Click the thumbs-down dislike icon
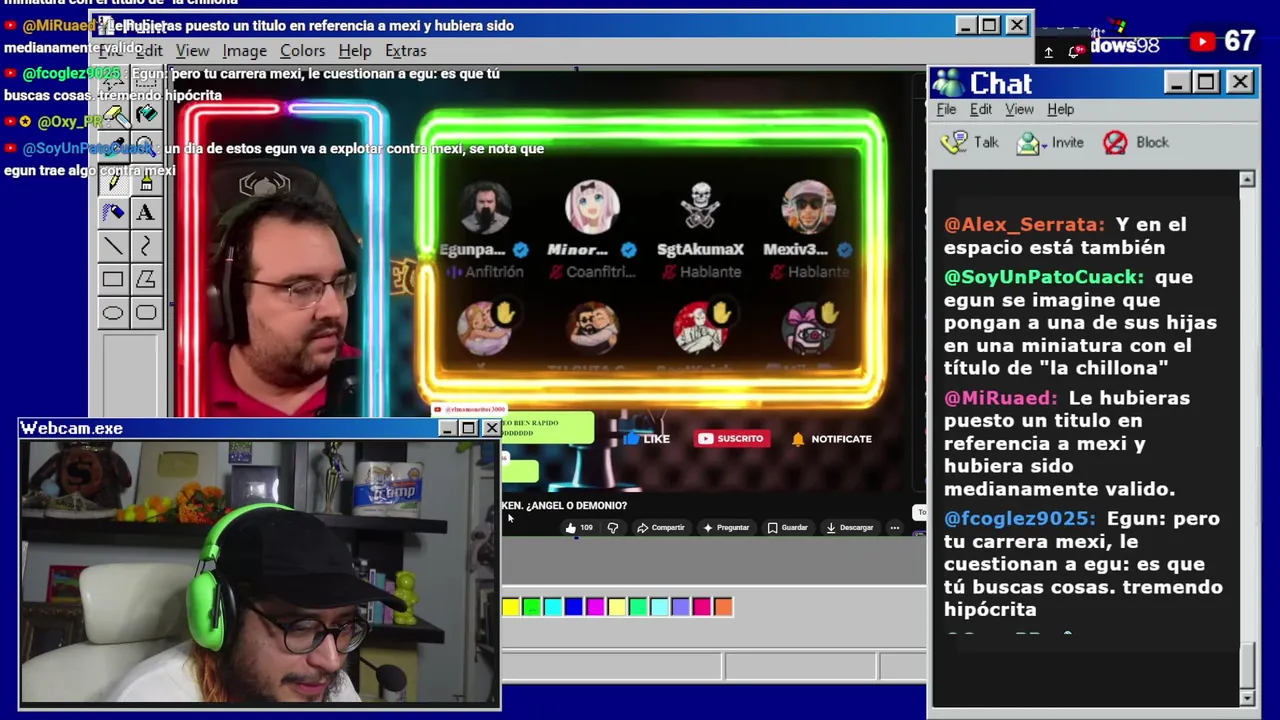Screen dimensions: 1280x720 pos(613,528)
